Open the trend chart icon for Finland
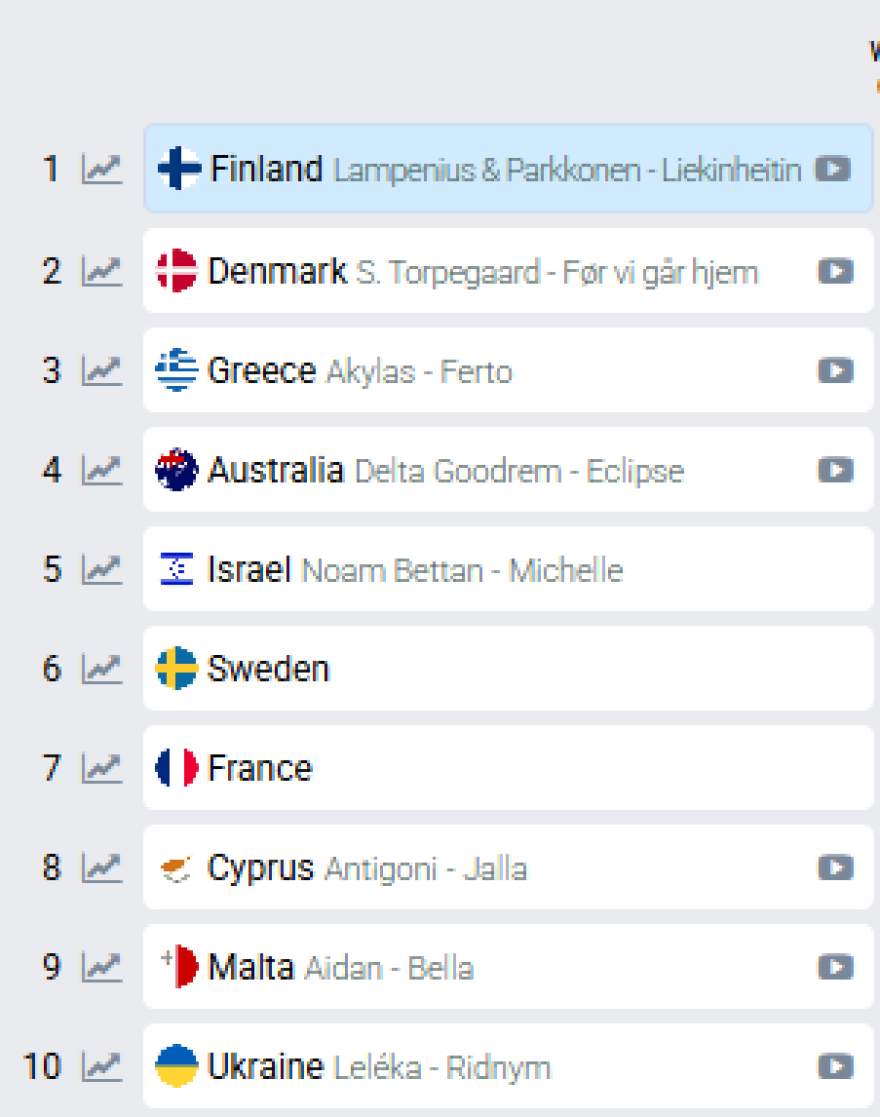This screenshot has height=1117, width=880. coord(101,169)
